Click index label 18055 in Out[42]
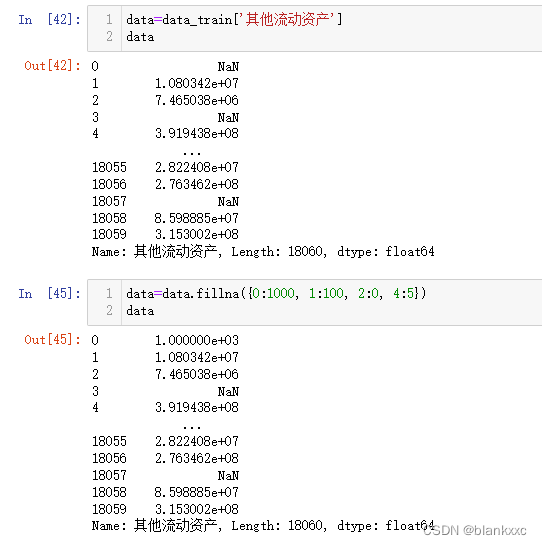The height and width of the screenshot is (545, 542). click(x=109, y=168)
